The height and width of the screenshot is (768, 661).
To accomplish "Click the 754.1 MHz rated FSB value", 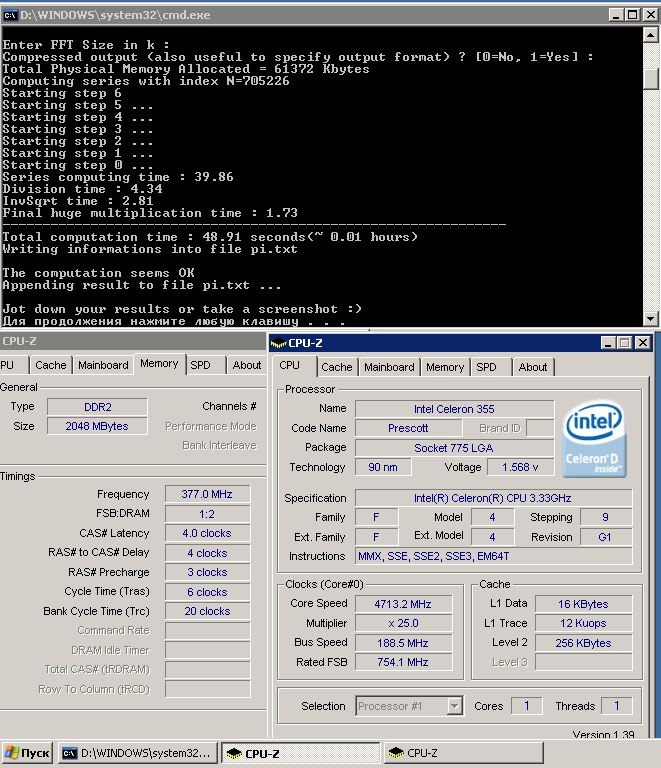I will click(403, 662).
